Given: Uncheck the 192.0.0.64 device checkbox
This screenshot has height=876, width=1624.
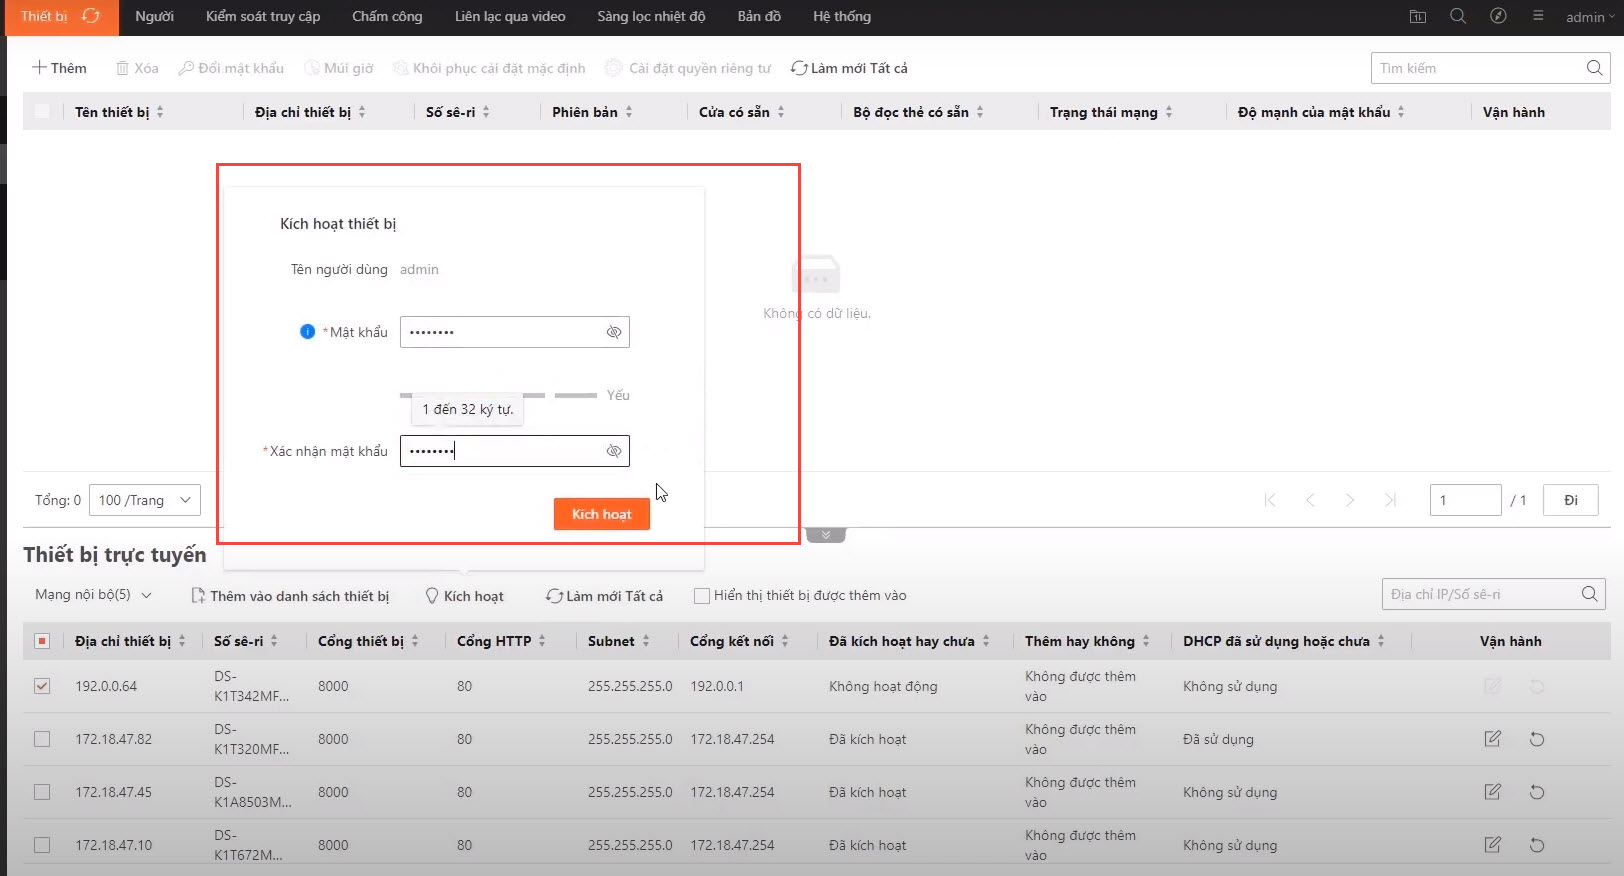Looking at the screenshot, I should click(42, 686).
